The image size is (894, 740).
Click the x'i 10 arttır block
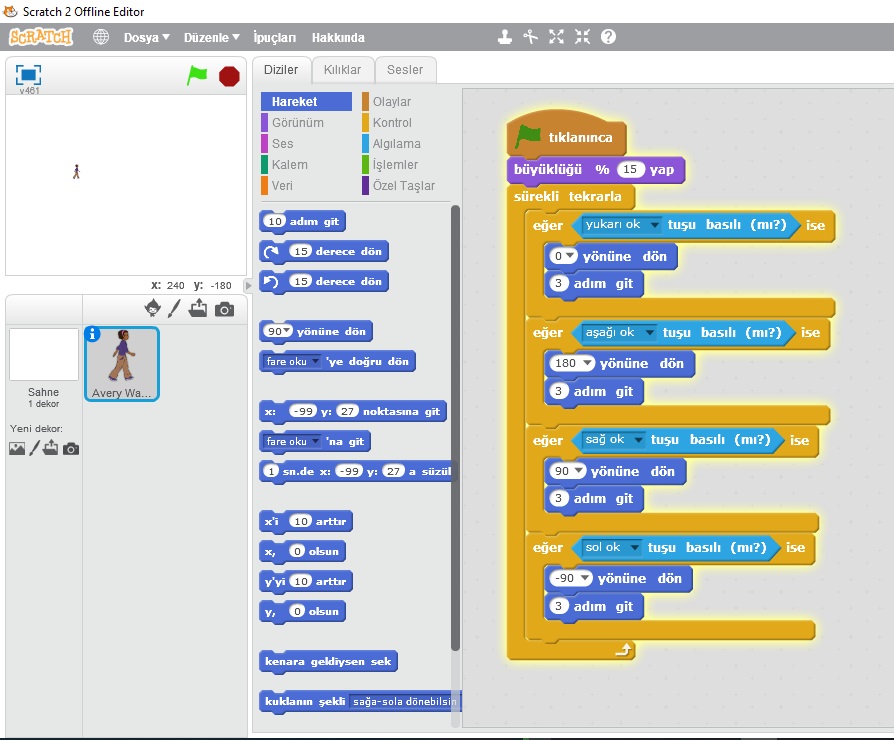(306, 521)
